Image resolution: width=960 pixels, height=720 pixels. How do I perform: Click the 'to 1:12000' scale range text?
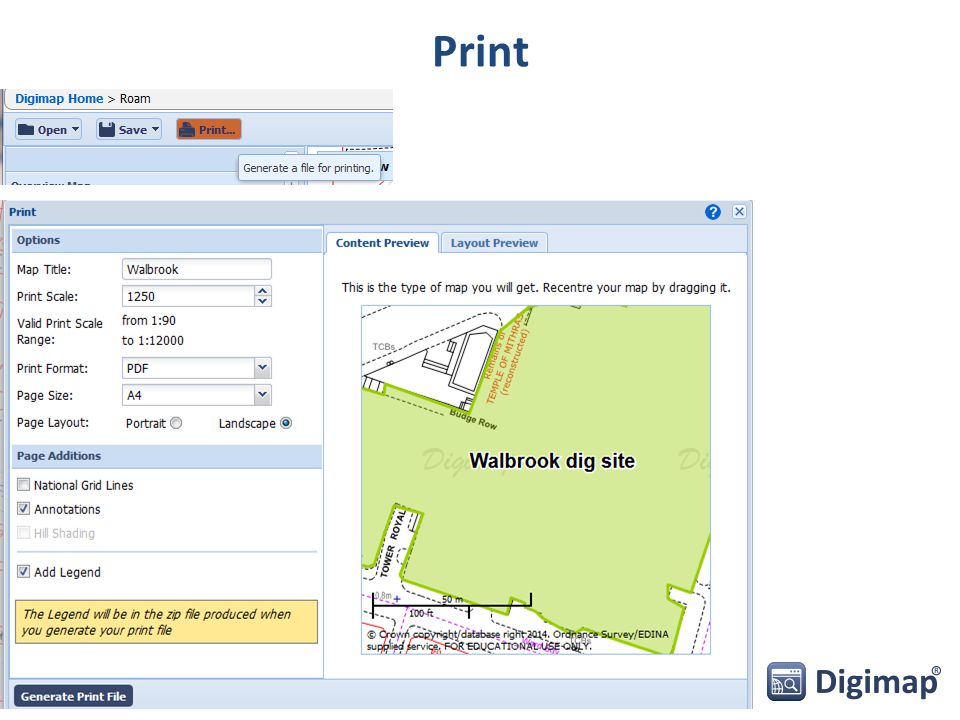click(152, 340)
